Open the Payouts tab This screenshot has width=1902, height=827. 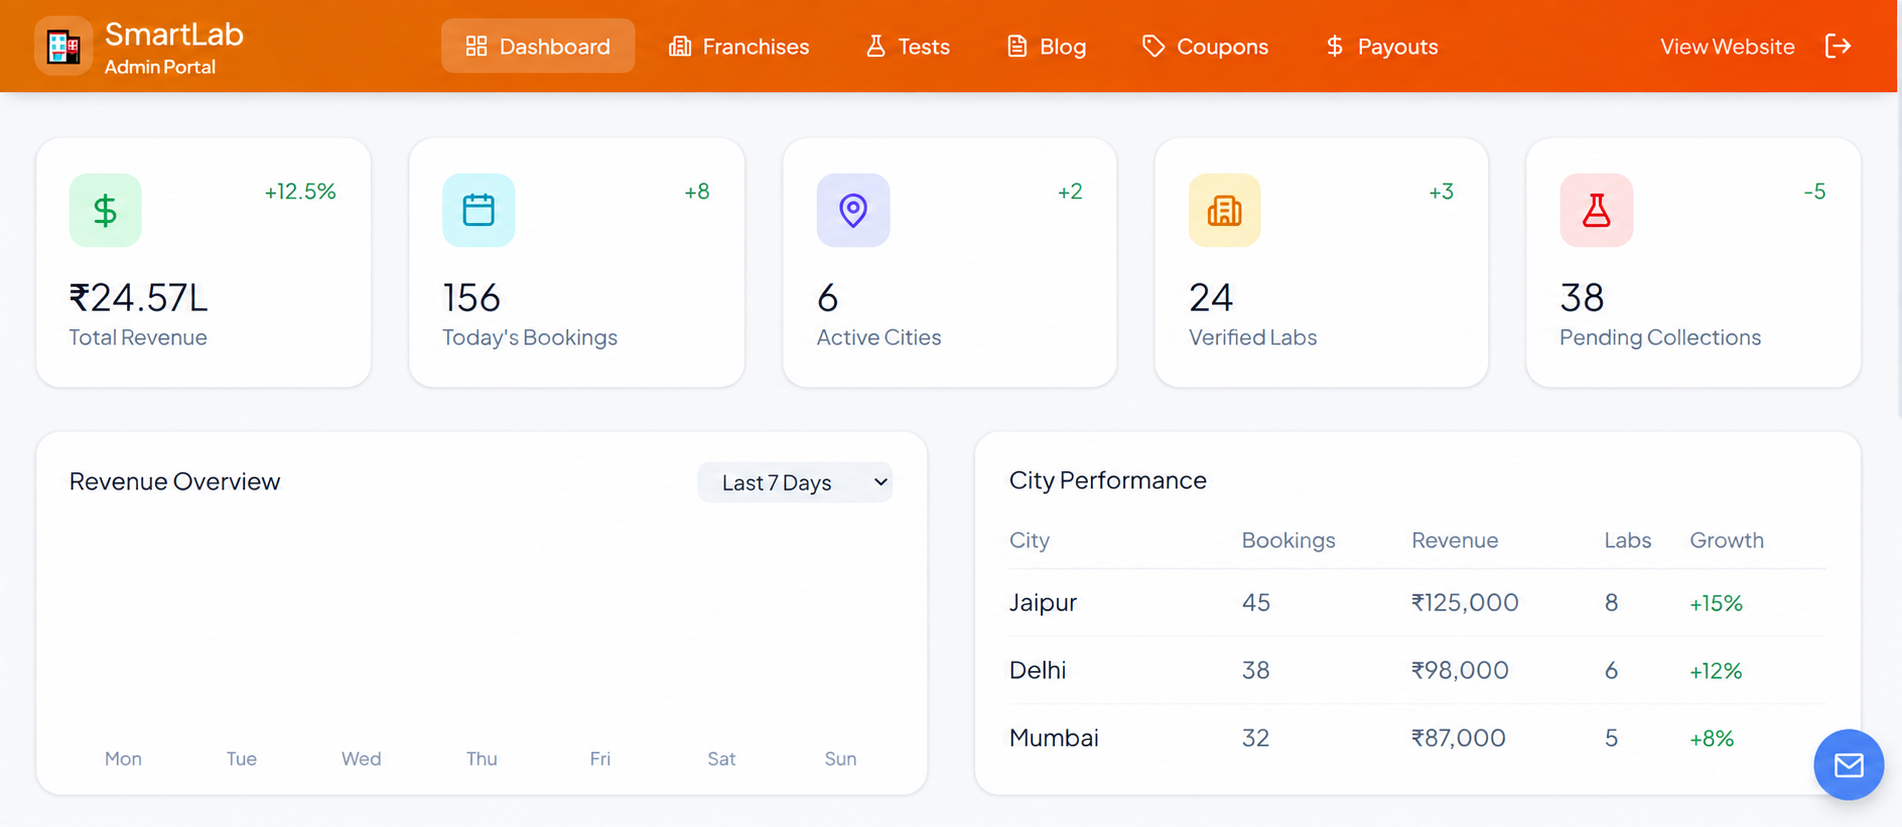[x=1382, y=46]
